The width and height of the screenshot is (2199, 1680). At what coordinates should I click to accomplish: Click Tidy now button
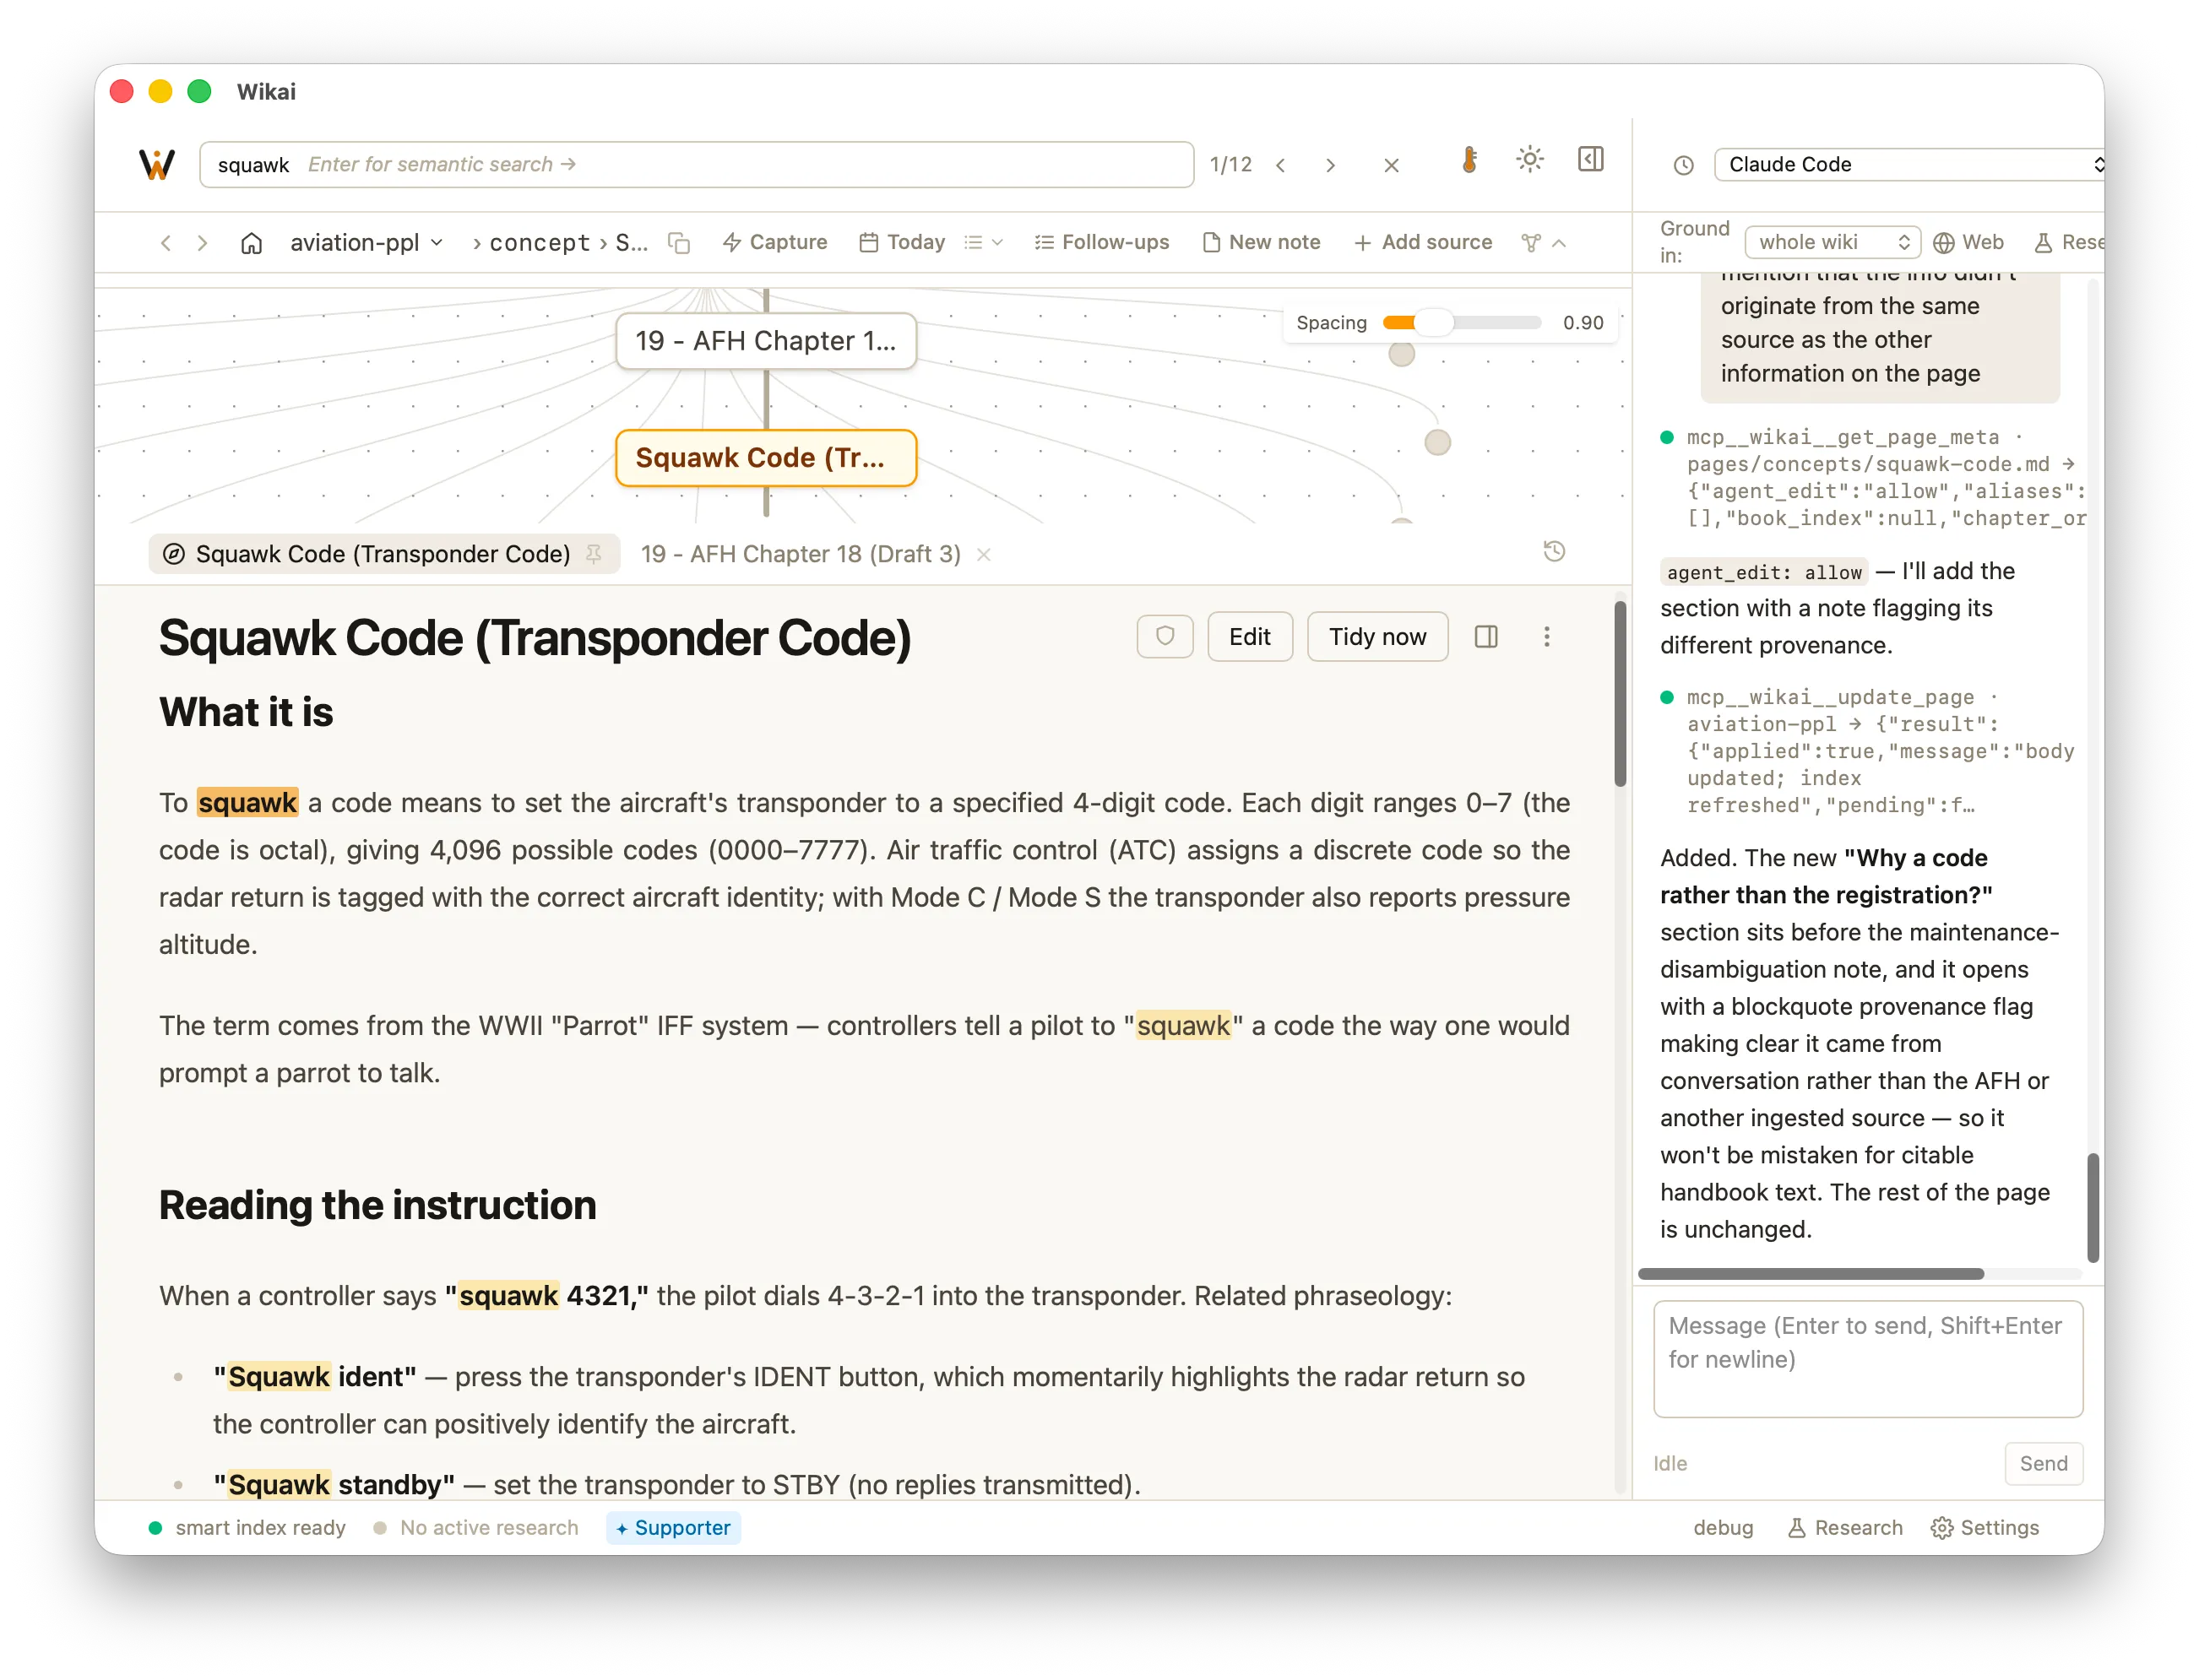click(x=1377, y=637)
